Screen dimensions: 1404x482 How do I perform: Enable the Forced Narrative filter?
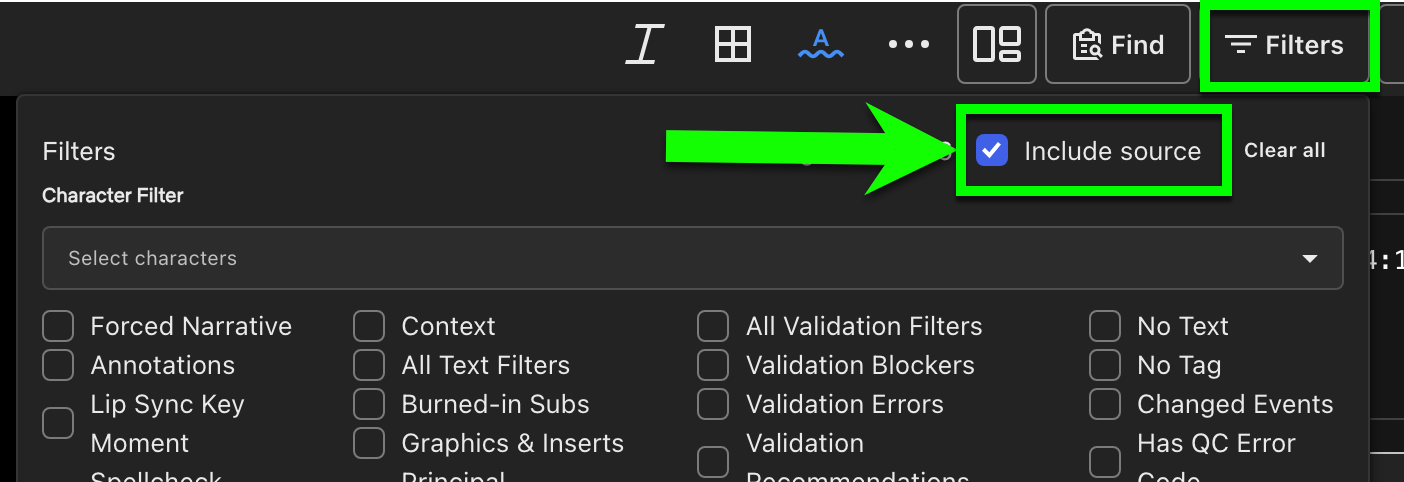pyautogui.click(x=58, y=326)
